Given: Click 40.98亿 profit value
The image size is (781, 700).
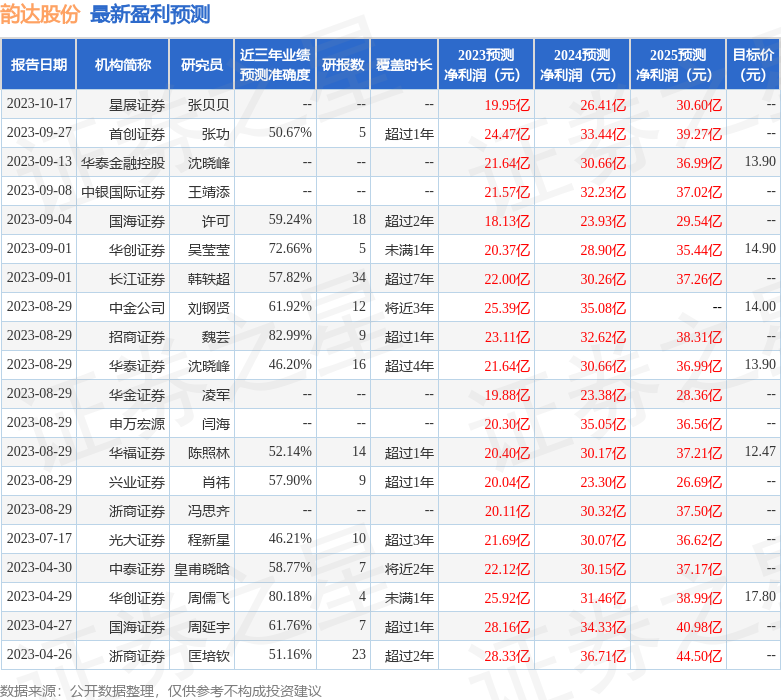Looking at the screenshot, I should point(699,627).
